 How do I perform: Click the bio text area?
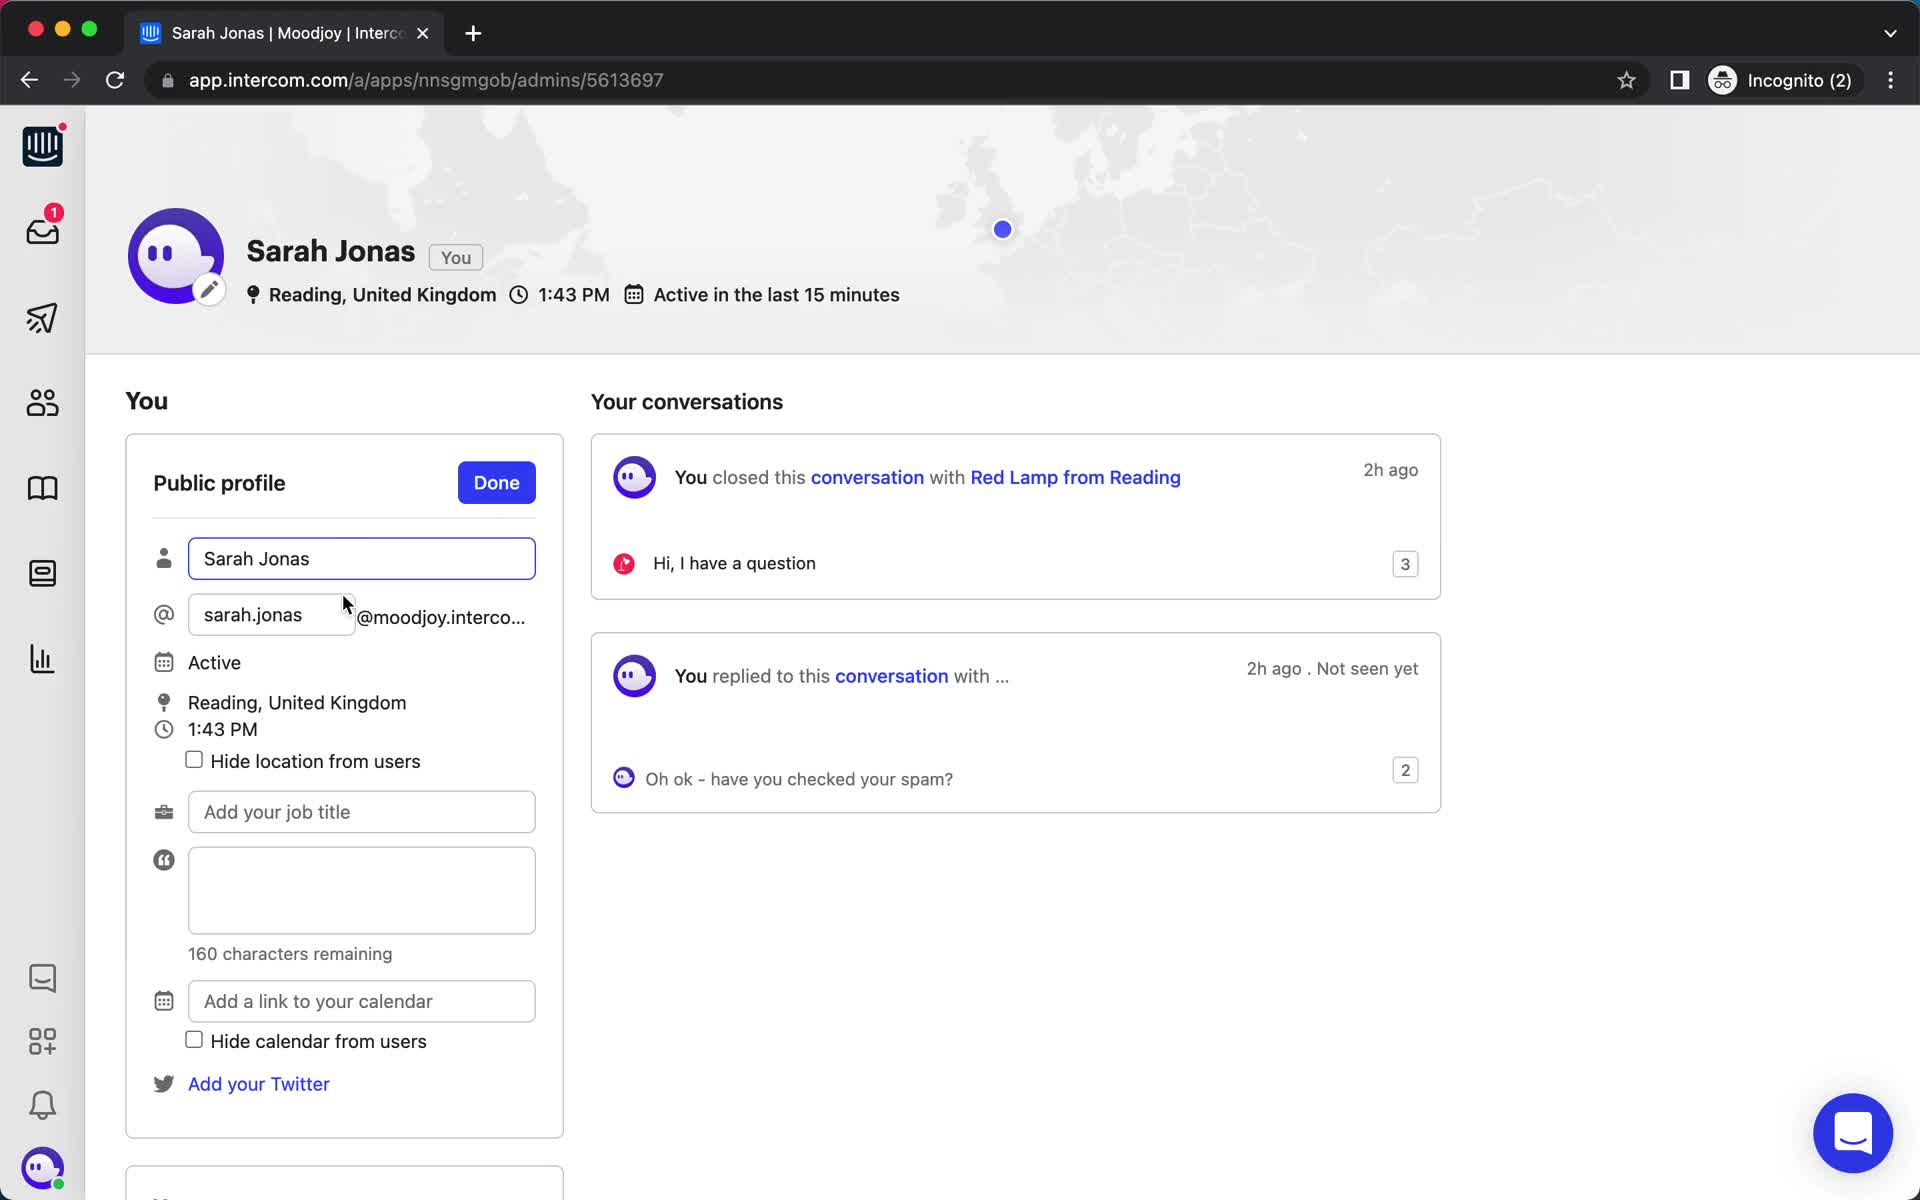pyautogui.click(x=362, y=891)
